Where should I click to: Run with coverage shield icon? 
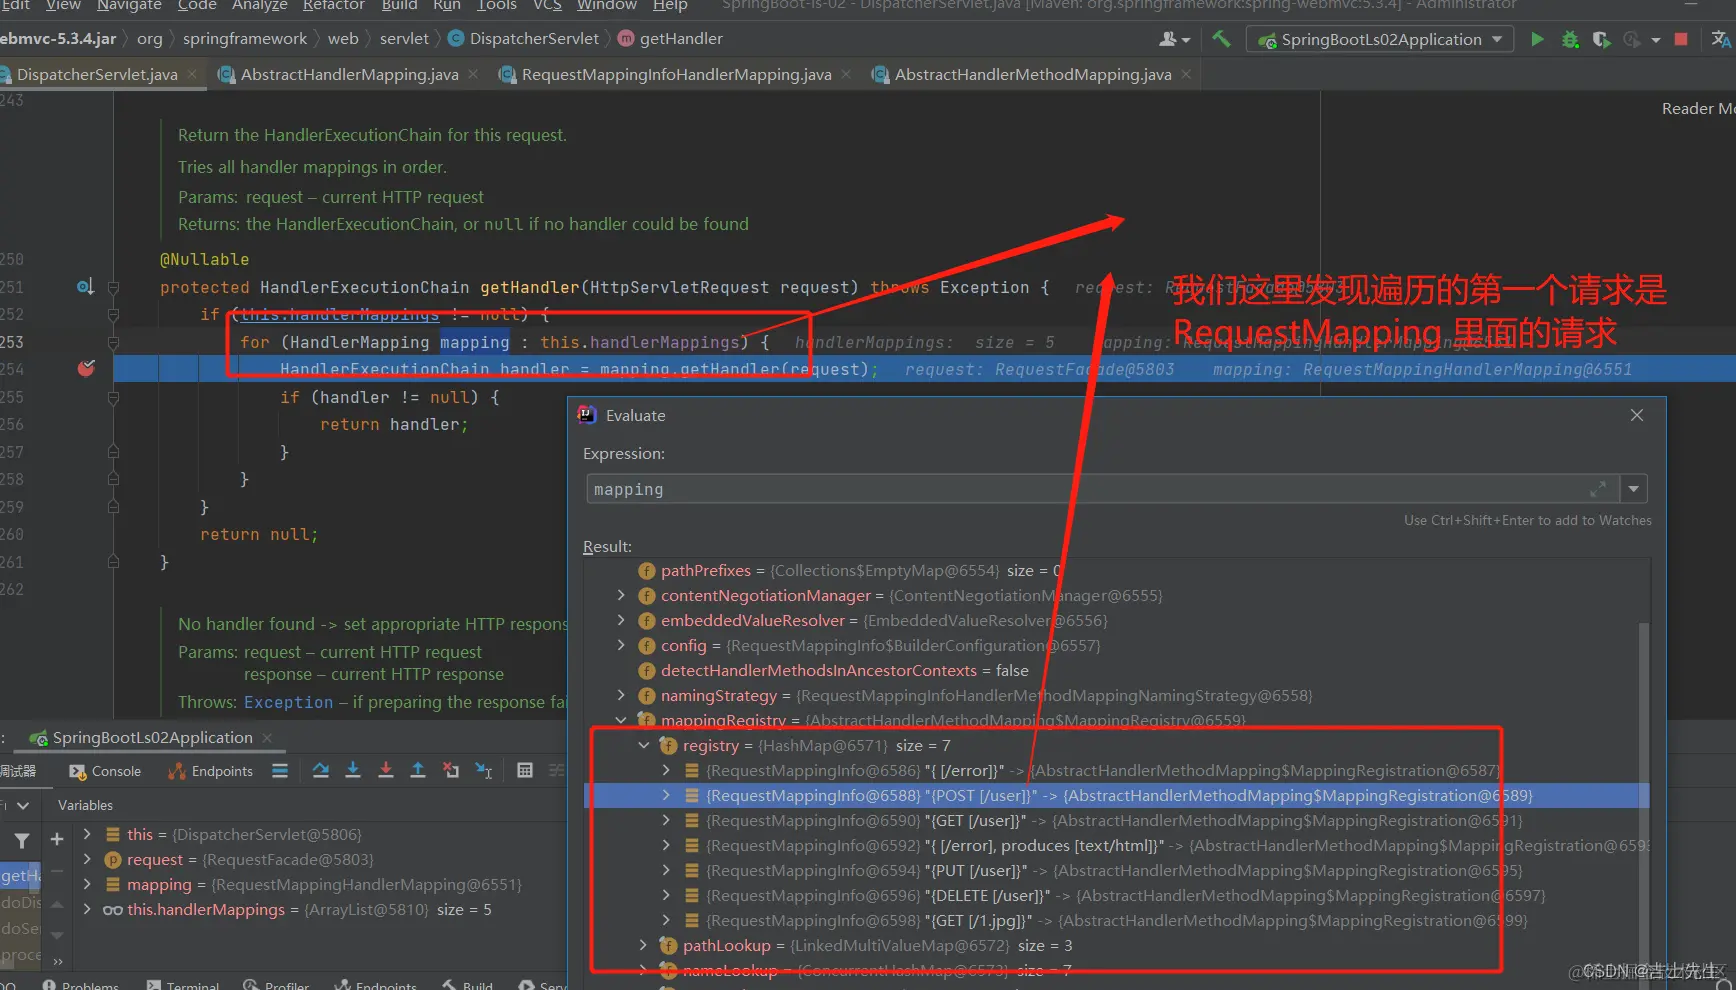tap(1601, 39)
